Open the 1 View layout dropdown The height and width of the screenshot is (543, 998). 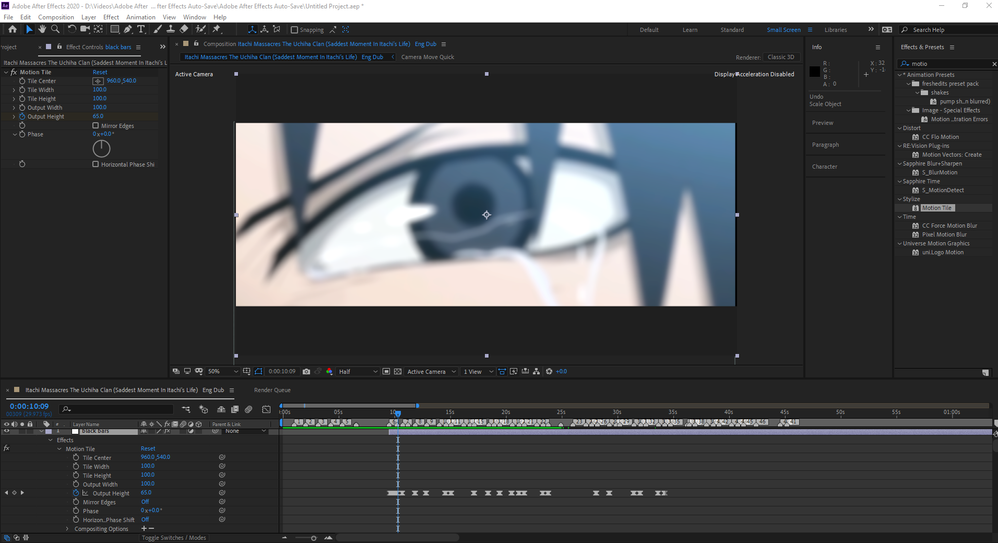(478, 371)
